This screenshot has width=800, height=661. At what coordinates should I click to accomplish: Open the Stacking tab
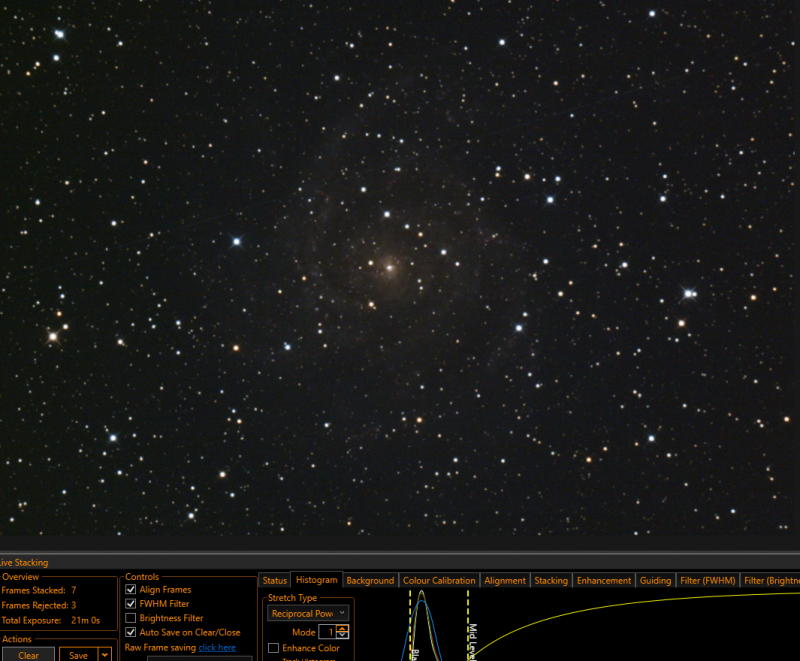pyautogui.click(x=551, y=580)
